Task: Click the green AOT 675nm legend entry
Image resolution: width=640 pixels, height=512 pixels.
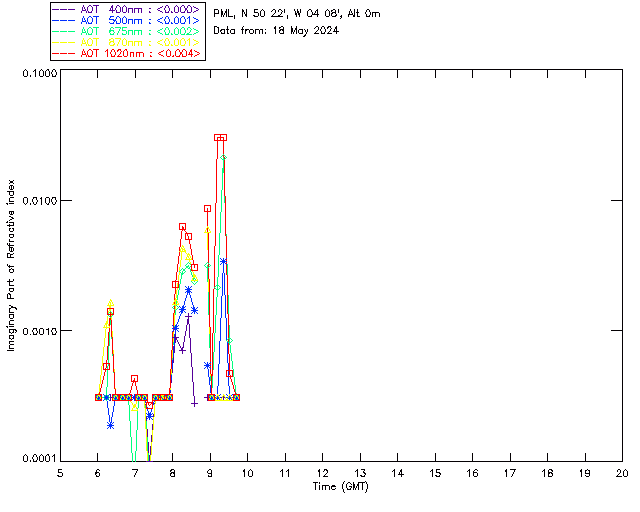Action: point(127,31)
